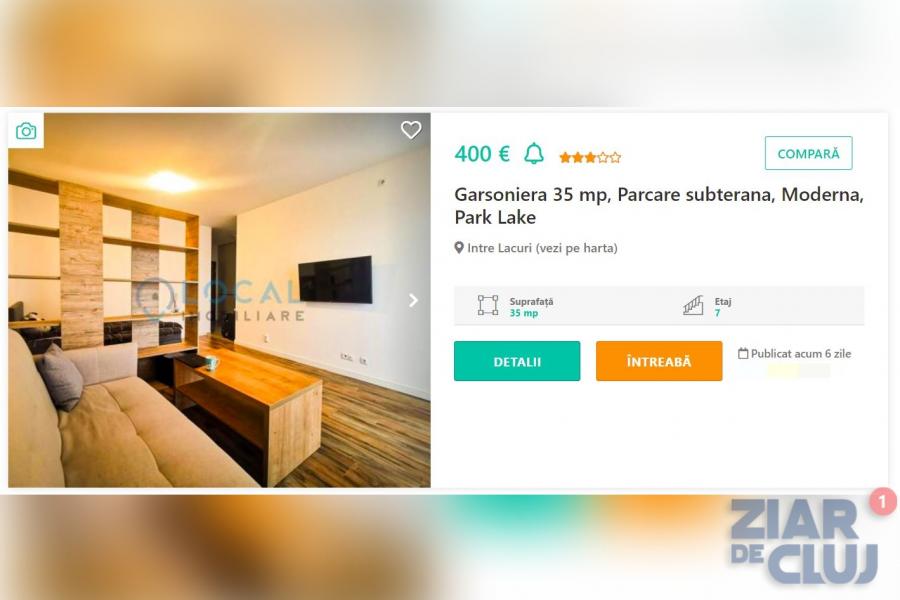Click the 400 € price
The width and height of the screenshot is (900, 600).
tap(482, 154)
